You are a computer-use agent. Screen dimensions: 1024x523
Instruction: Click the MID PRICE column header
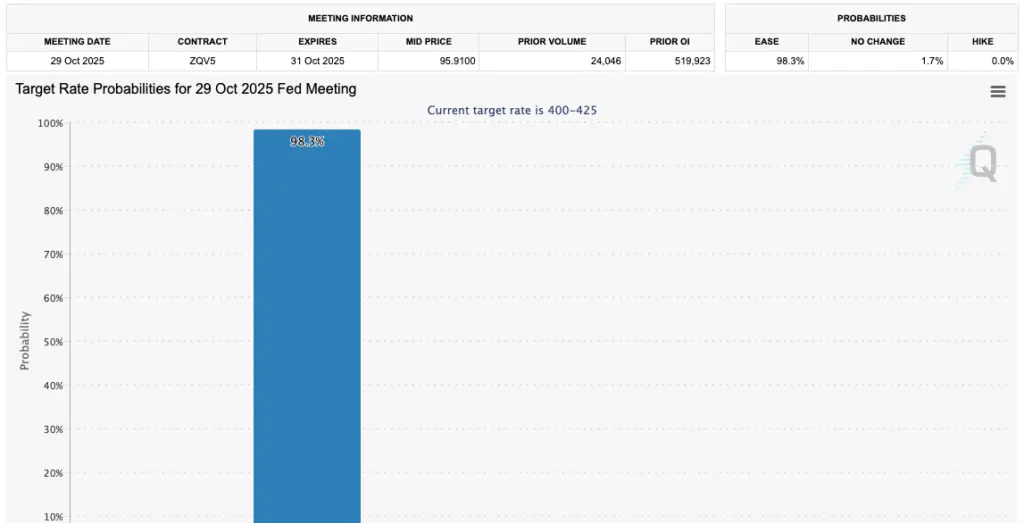[x=428, y=41]
